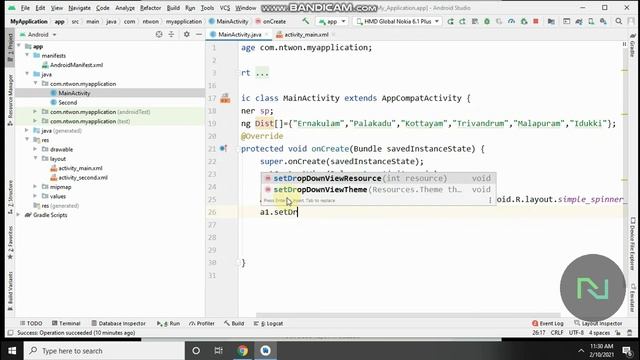Click the Windows Start button
This screenshot has height=360, width=640.
[x=12, y=351]
